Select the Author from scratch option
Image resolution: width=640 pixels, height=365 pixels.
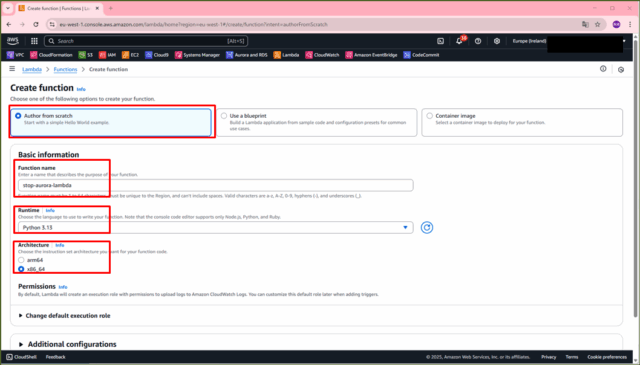(x=111, y=122)
